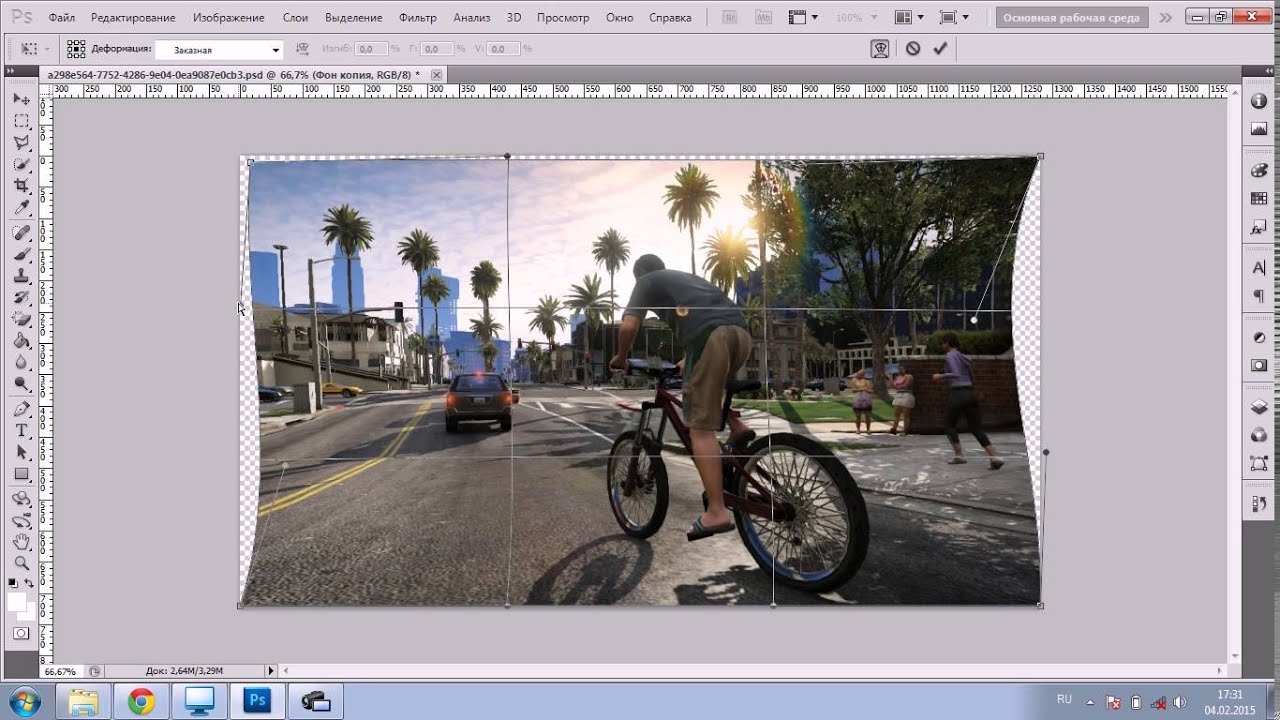Select the Blur tool

coord(21,362)
